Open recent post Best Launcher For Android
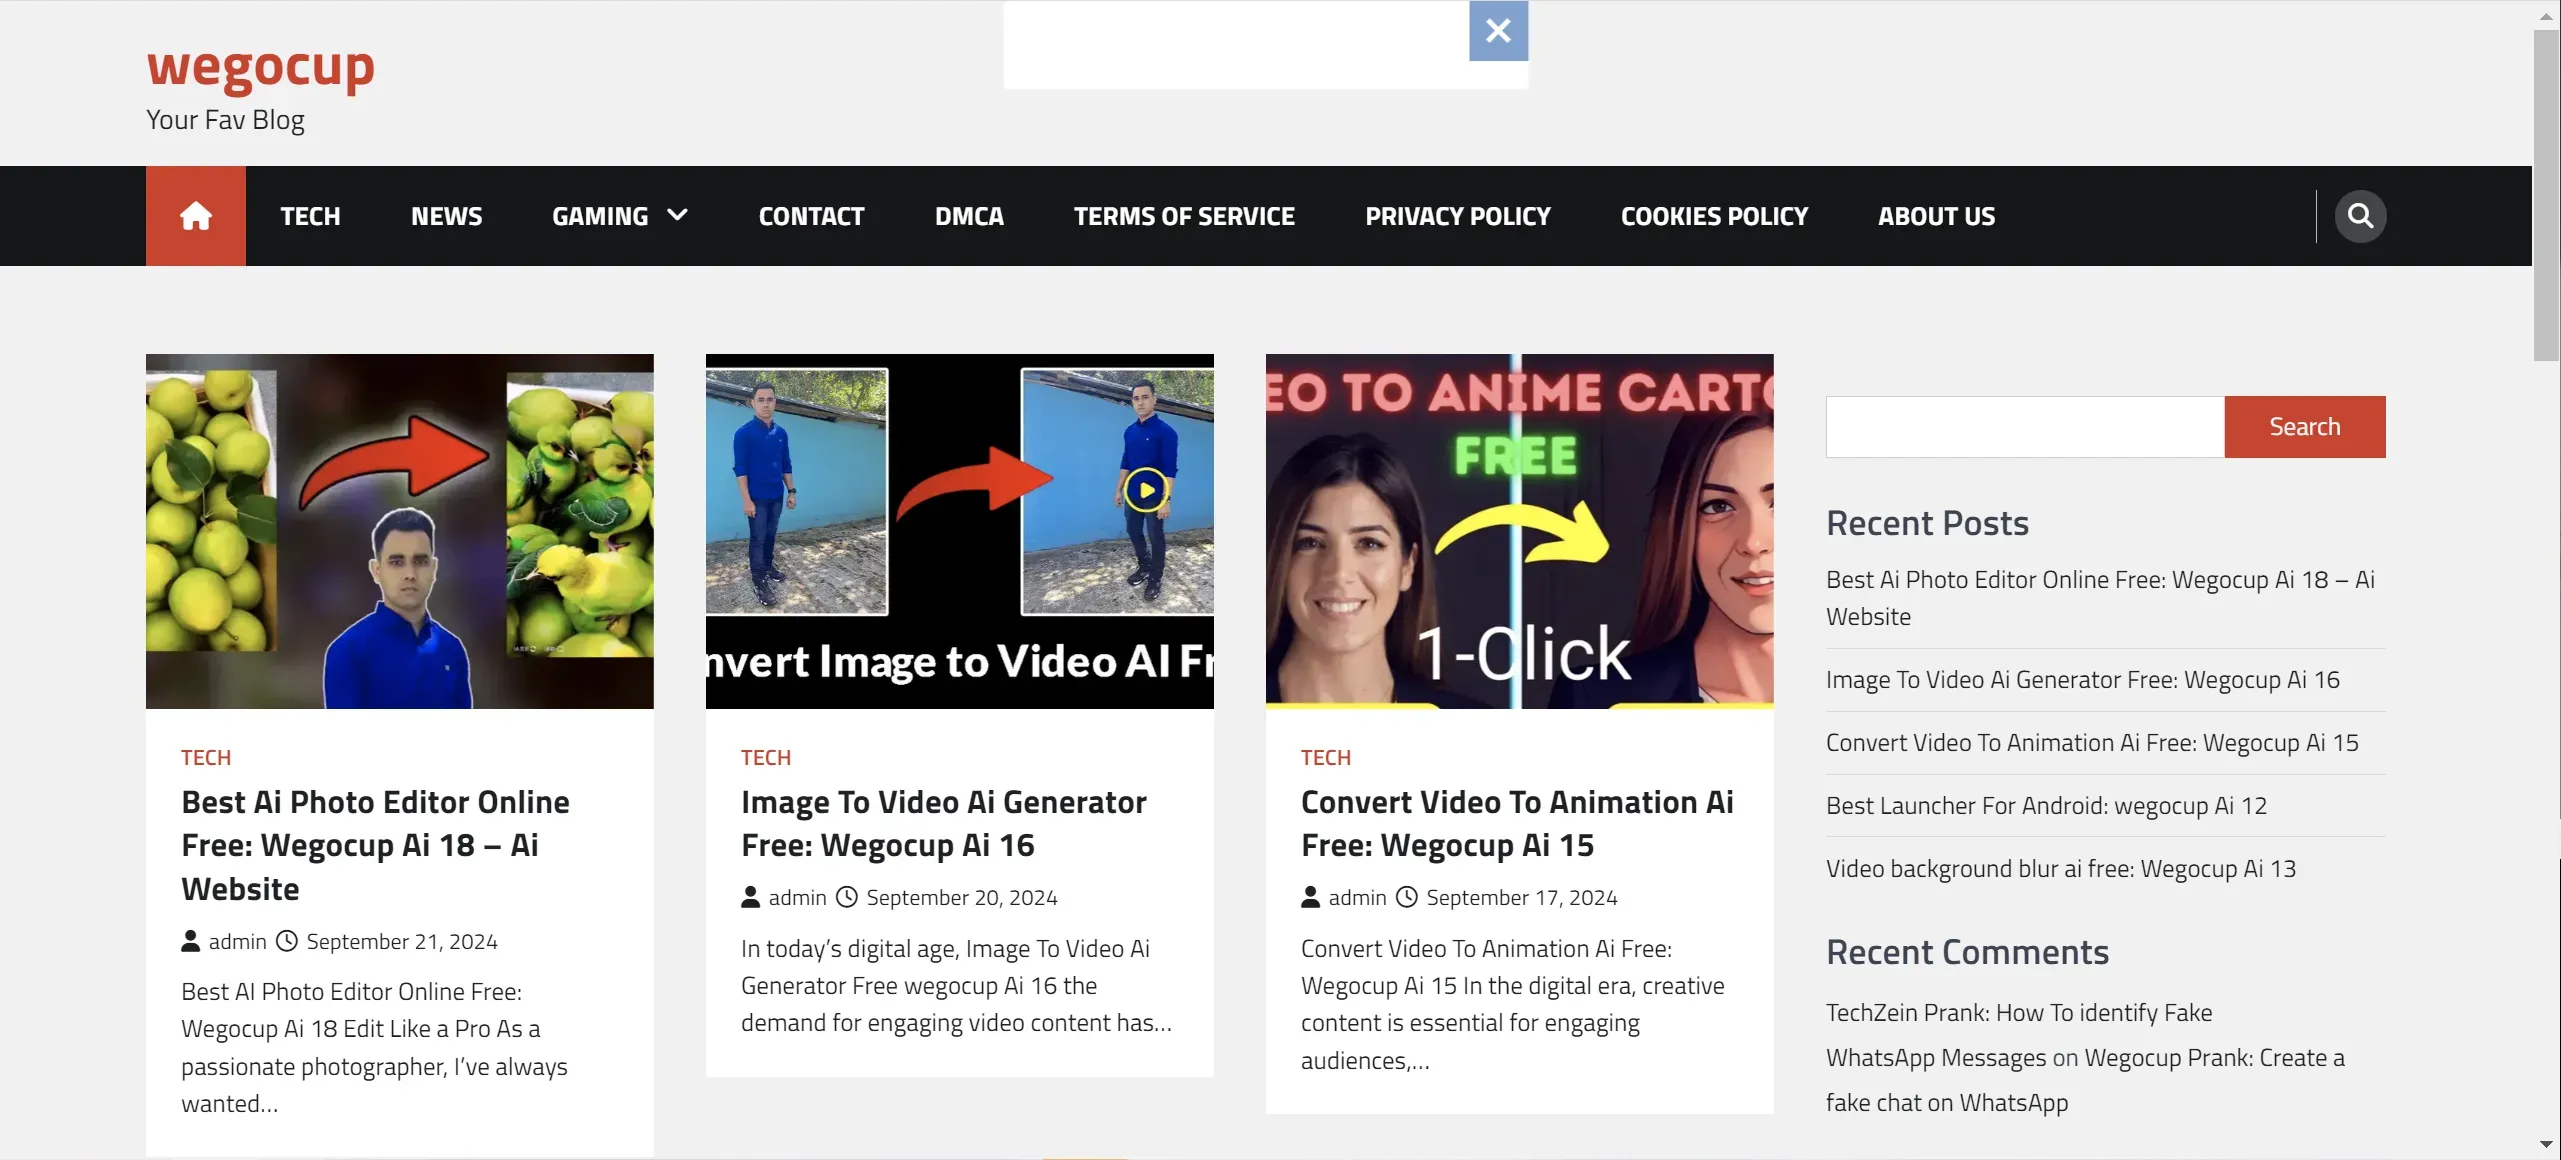Screen dimensions: 2561x1160 pyautogui.click(x=2045, y=806)
